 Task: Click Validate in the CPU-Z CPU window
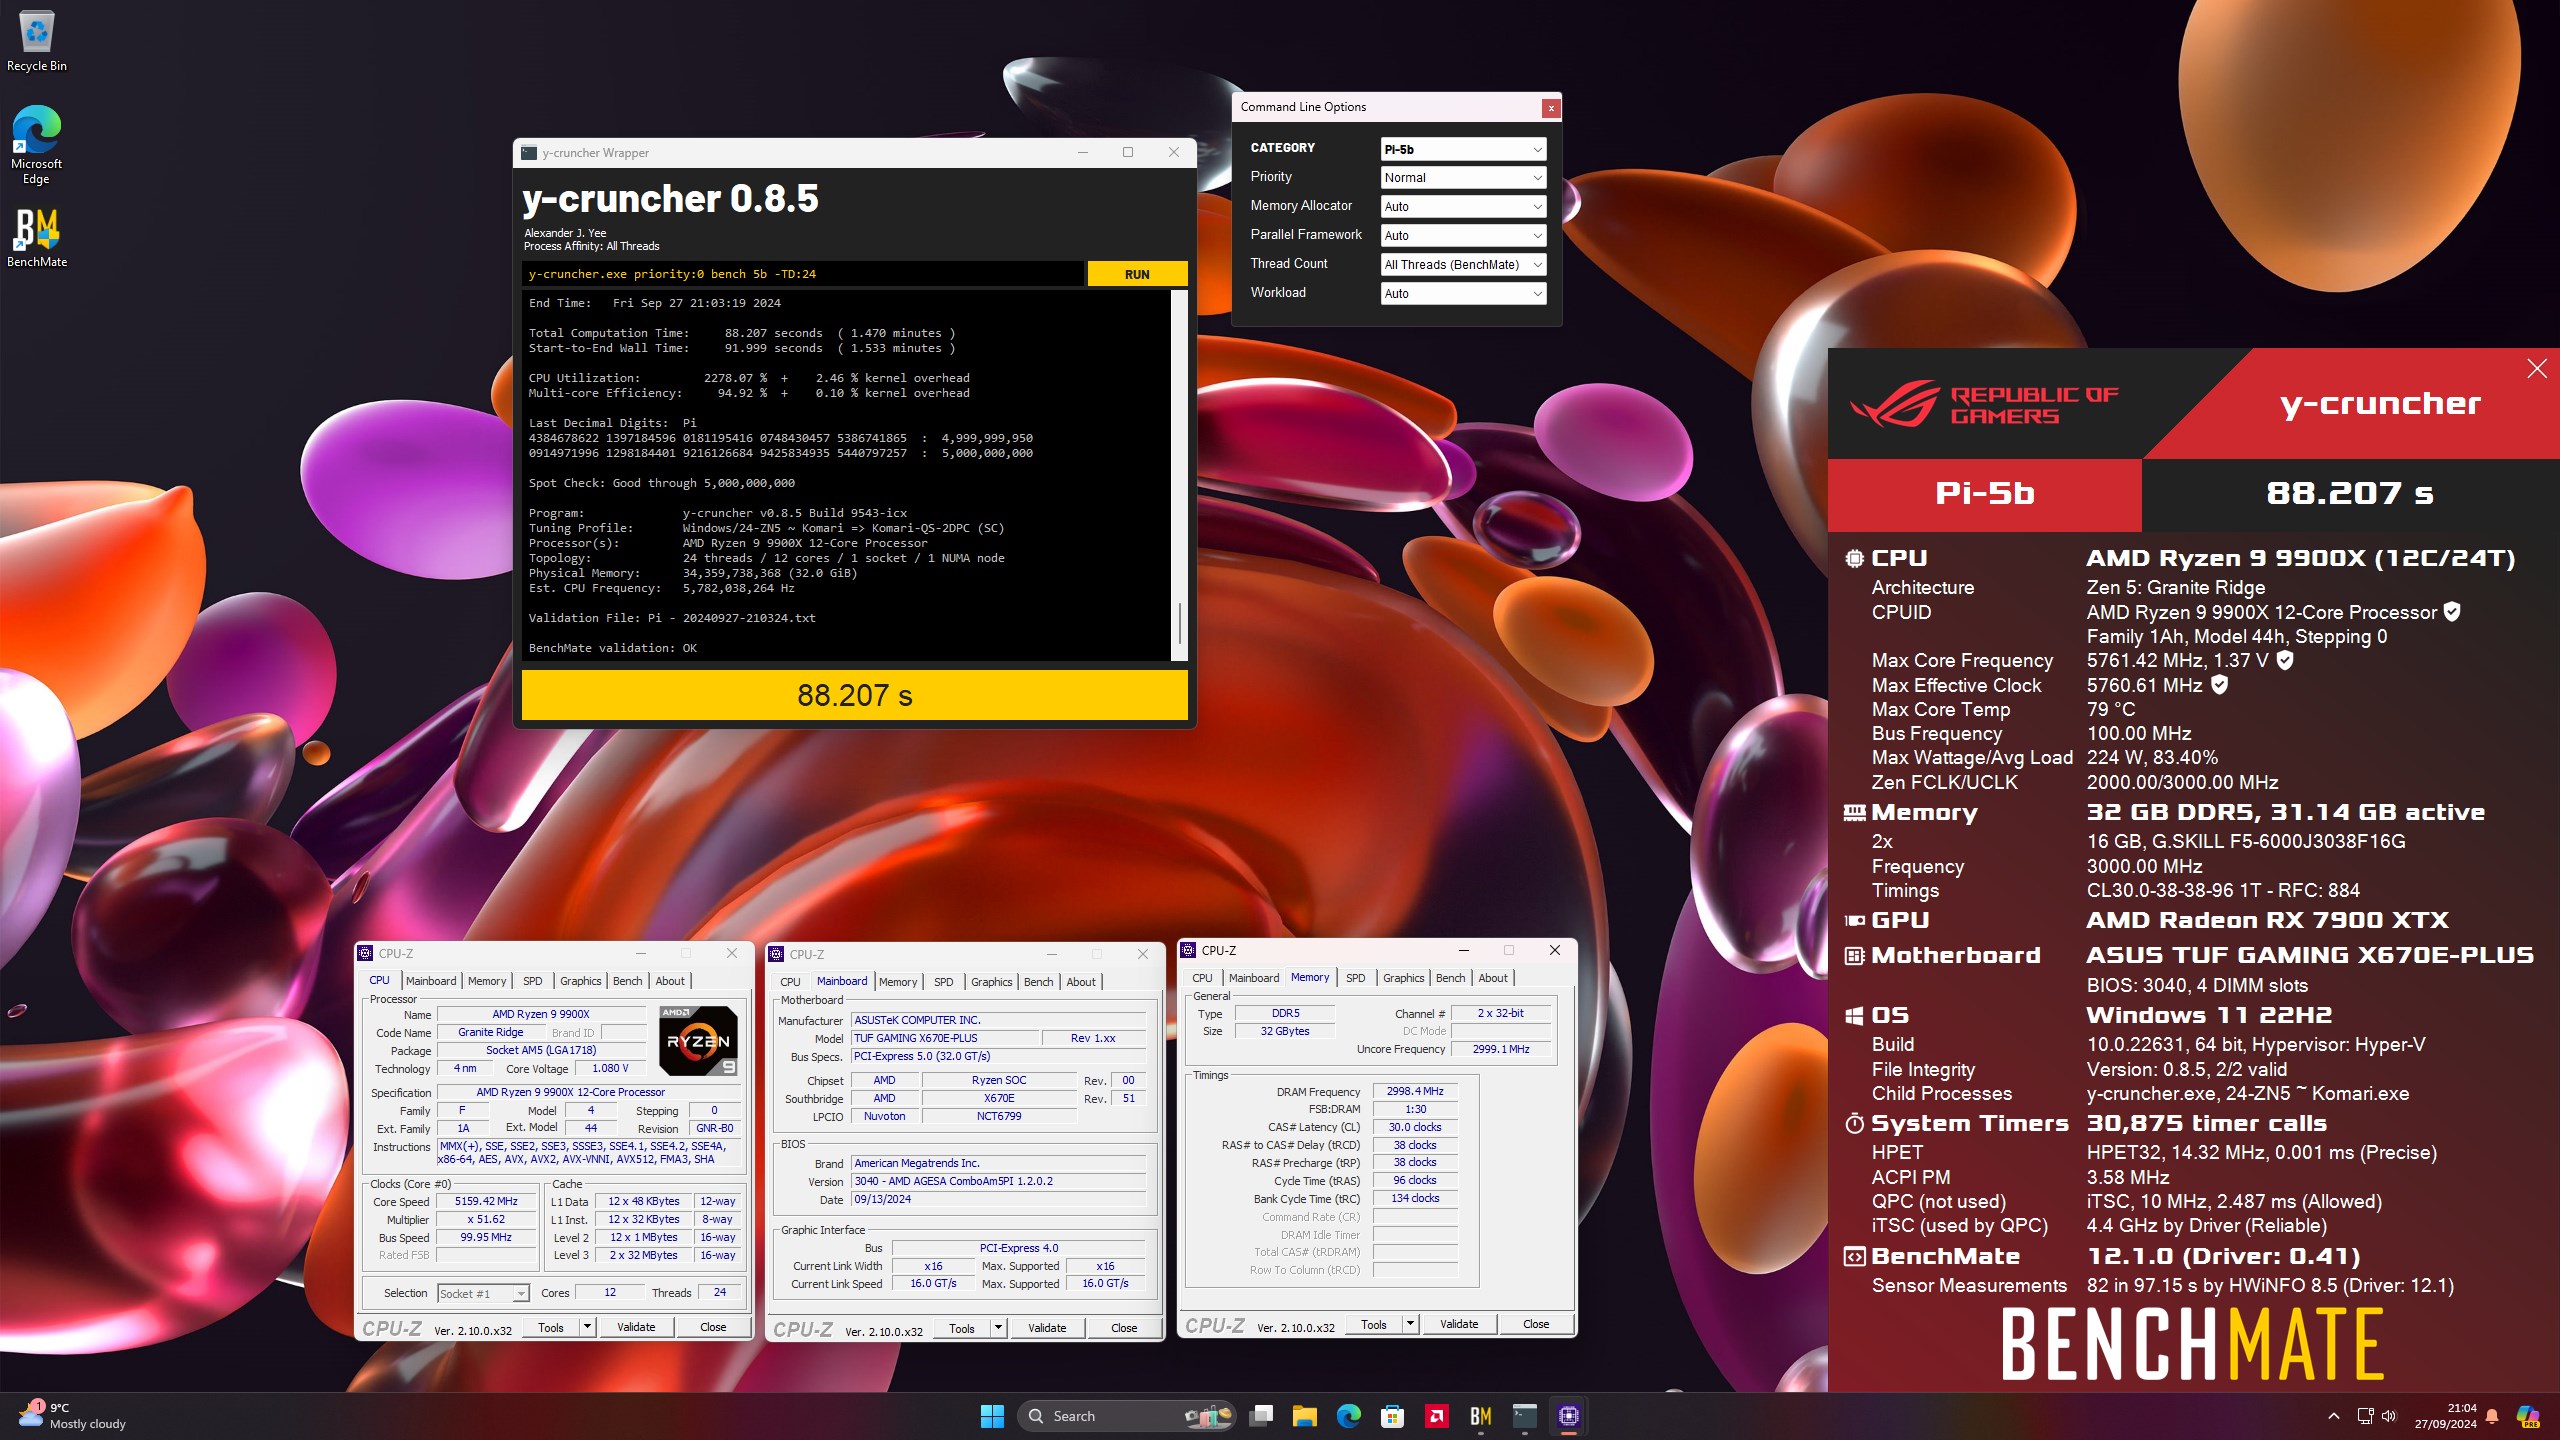tap(636, 1327)
